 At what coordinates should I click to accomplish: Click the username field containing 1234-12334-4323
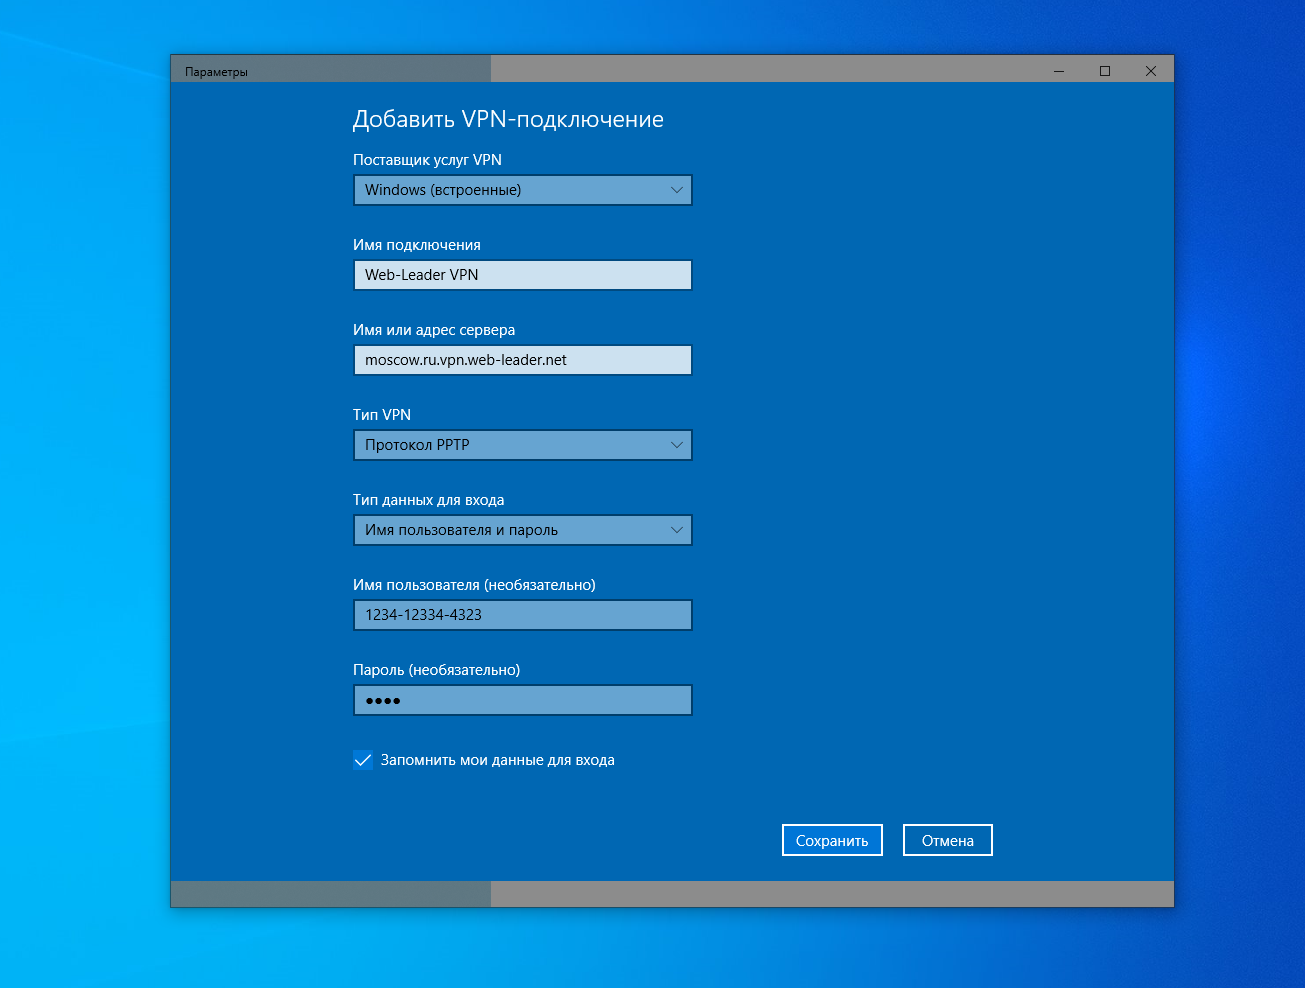tap(522, 614)
